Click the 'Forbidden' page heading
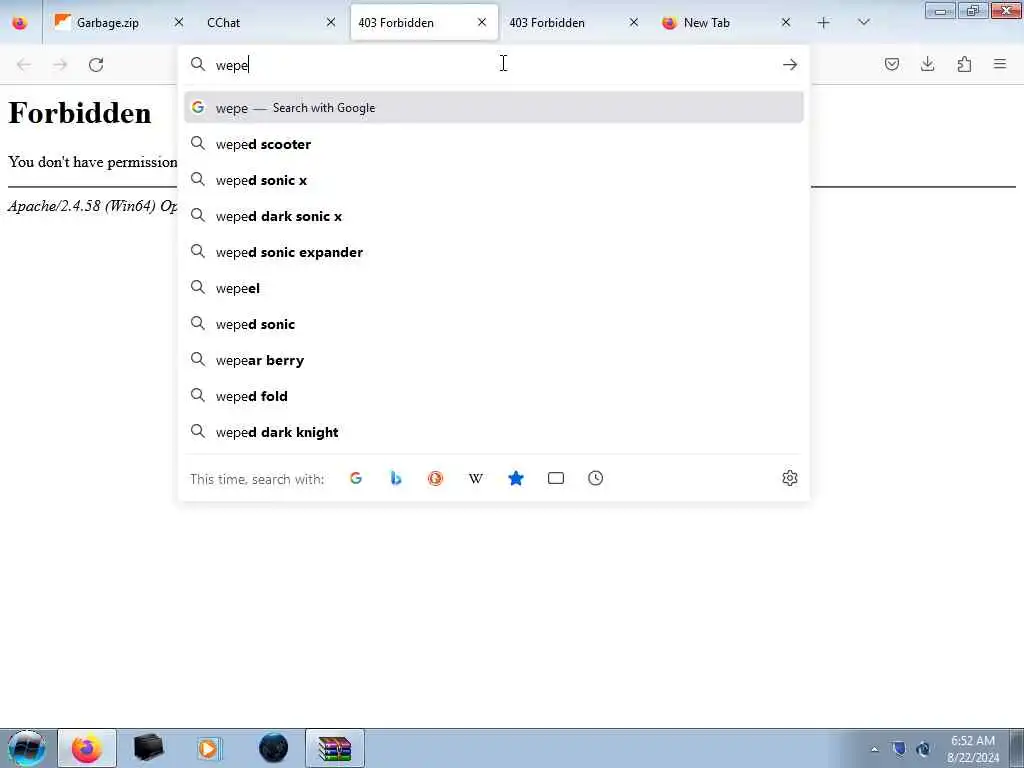This screenshot has width=1024, height=768. point(80,113)
